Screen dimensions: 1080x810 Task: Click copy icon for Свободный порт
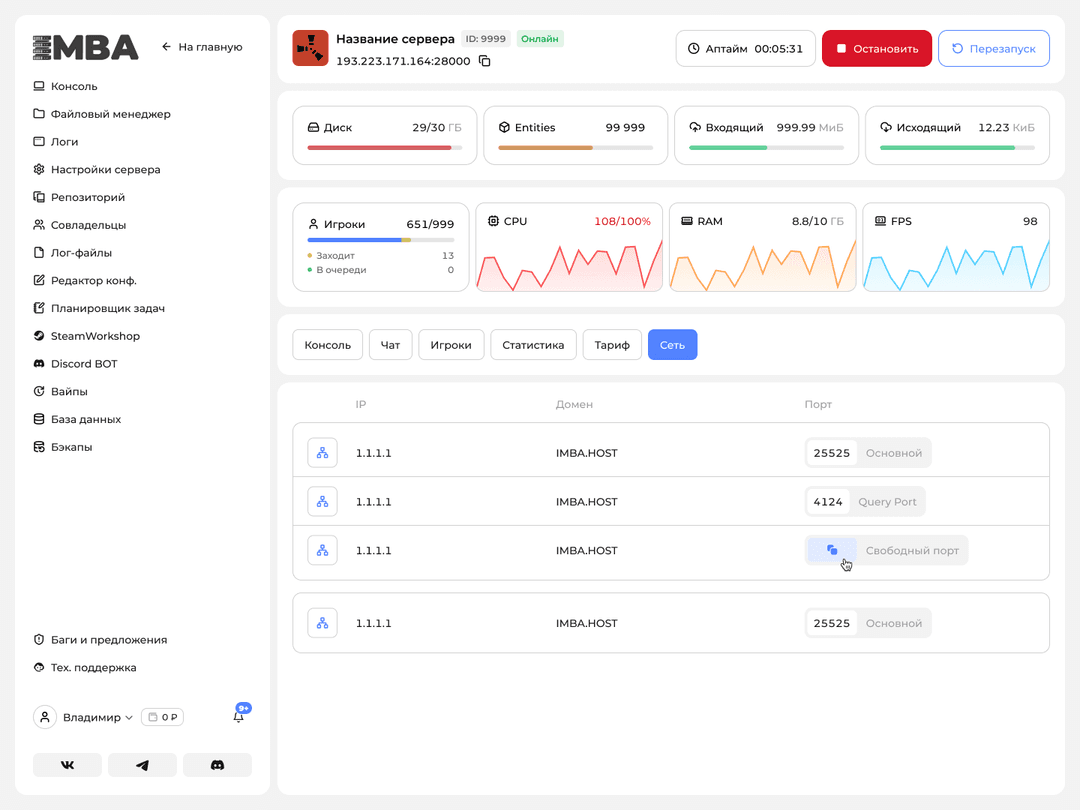point(832,550)
